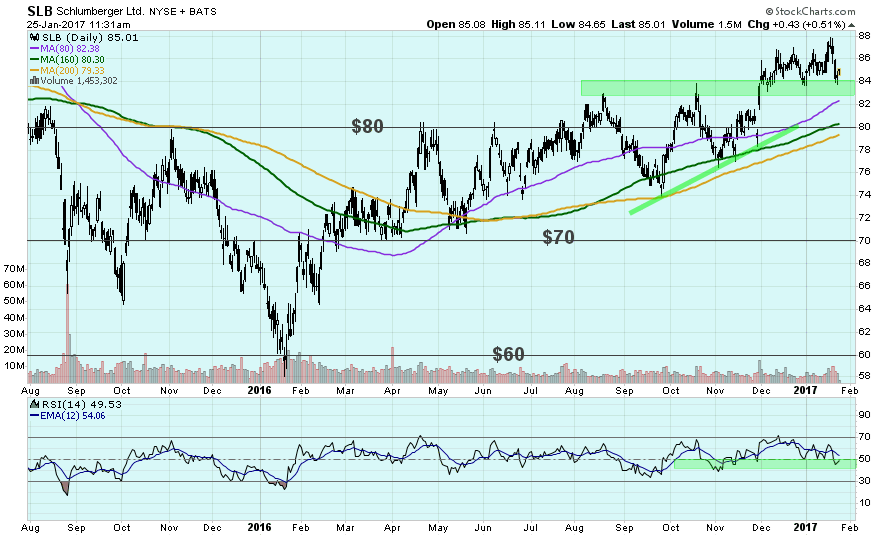874x535 pixels.
Task: Click the RSI(14) 49.53 indicator label
Action: pos(82,405)
